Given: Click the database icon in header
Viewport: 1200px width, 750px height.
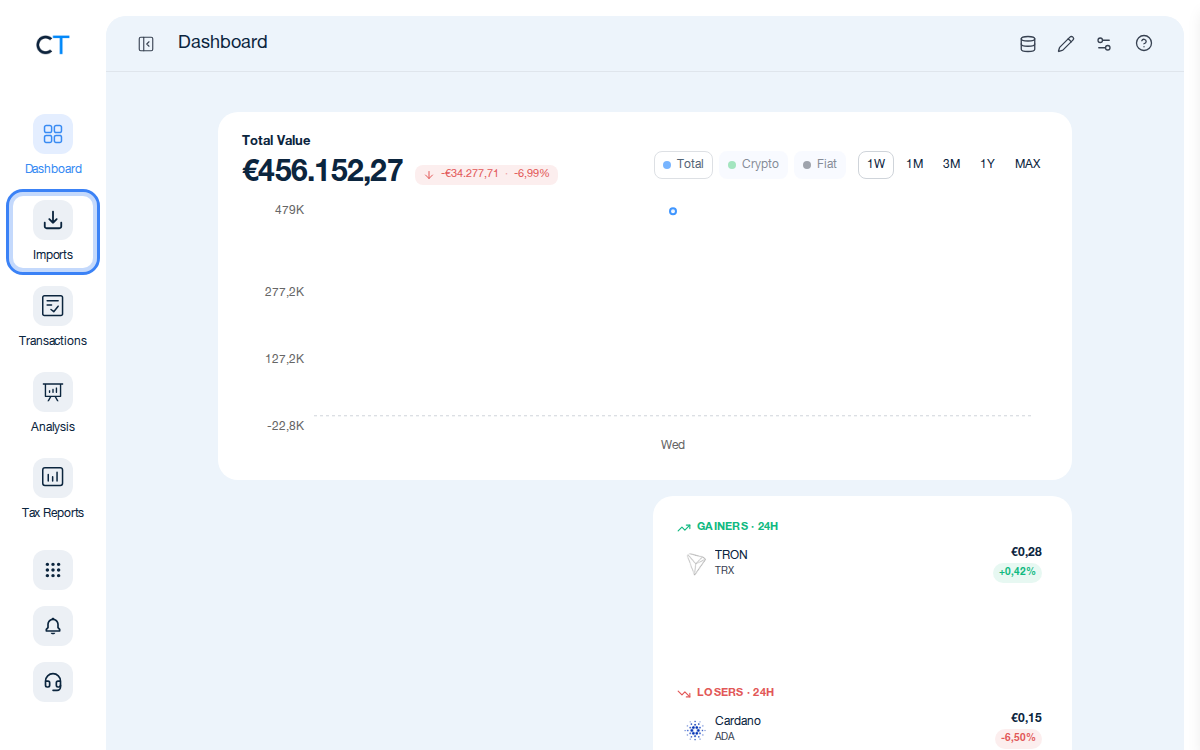Looking at the screenshot, I should tap(1028, 44).
